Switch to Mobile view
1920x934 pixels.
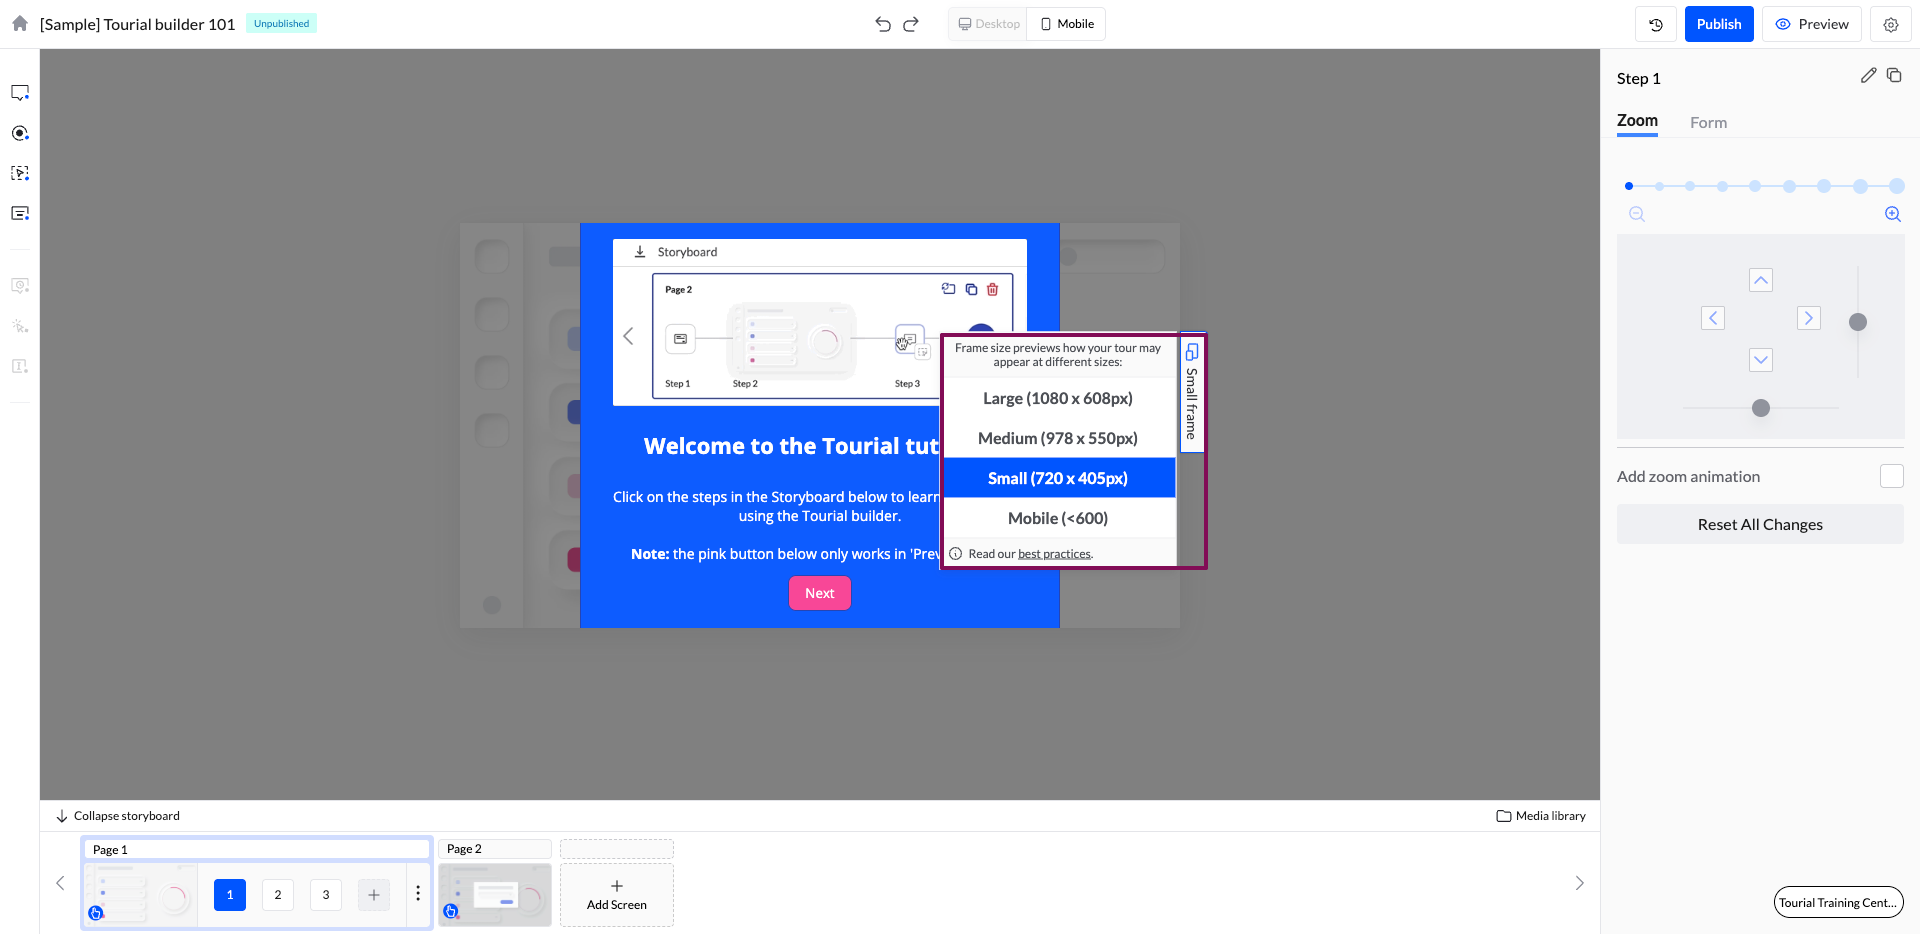[x=1067, y=24]
